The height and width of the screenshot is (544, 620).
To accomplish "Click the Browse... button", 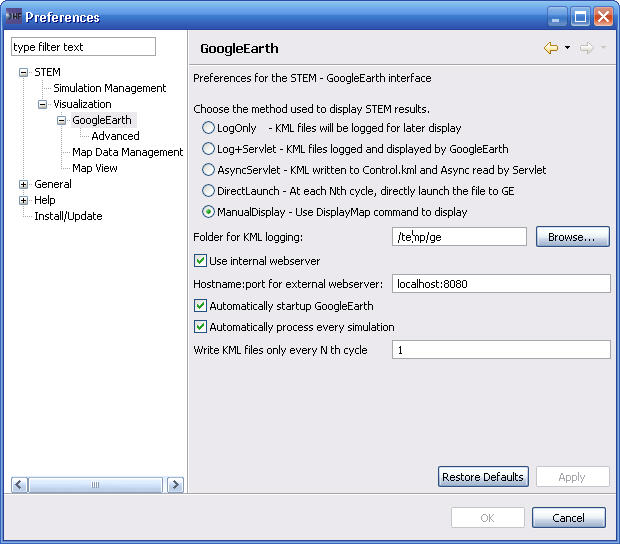I will [572, 237].
